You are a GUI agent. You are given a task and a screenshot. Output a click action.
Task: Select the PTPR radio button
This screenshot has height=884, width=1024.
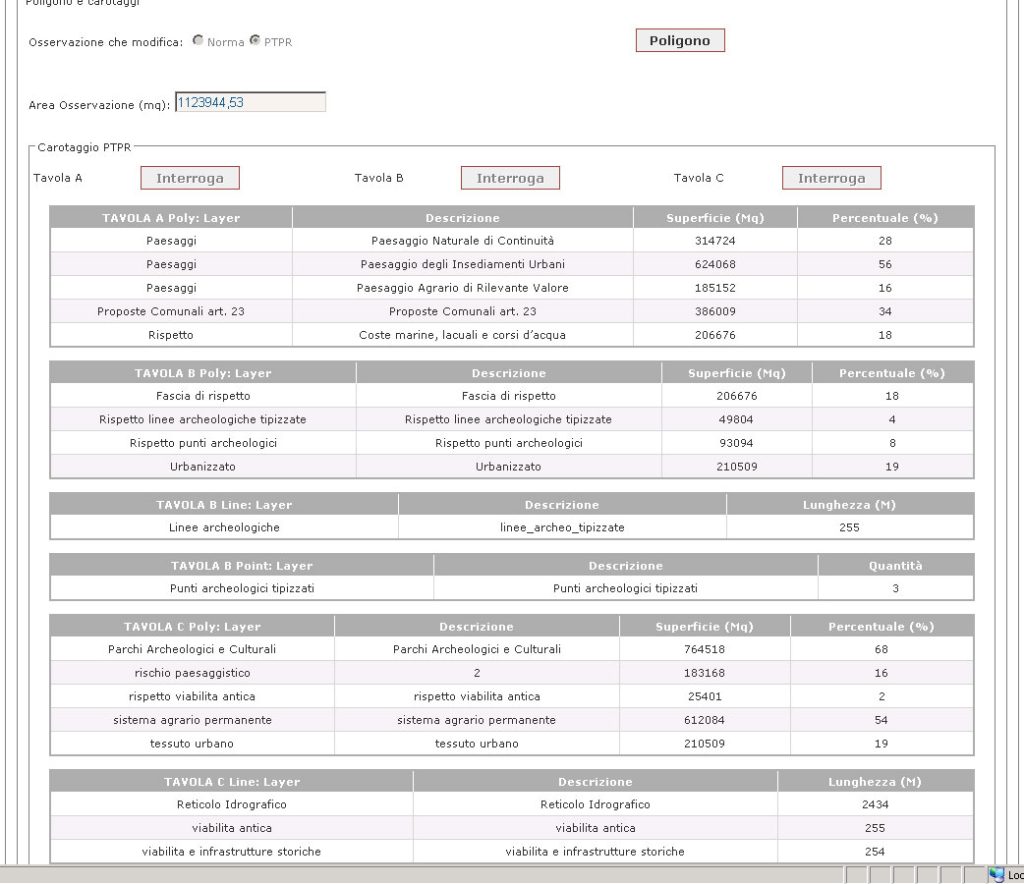[x=254, y=42]
